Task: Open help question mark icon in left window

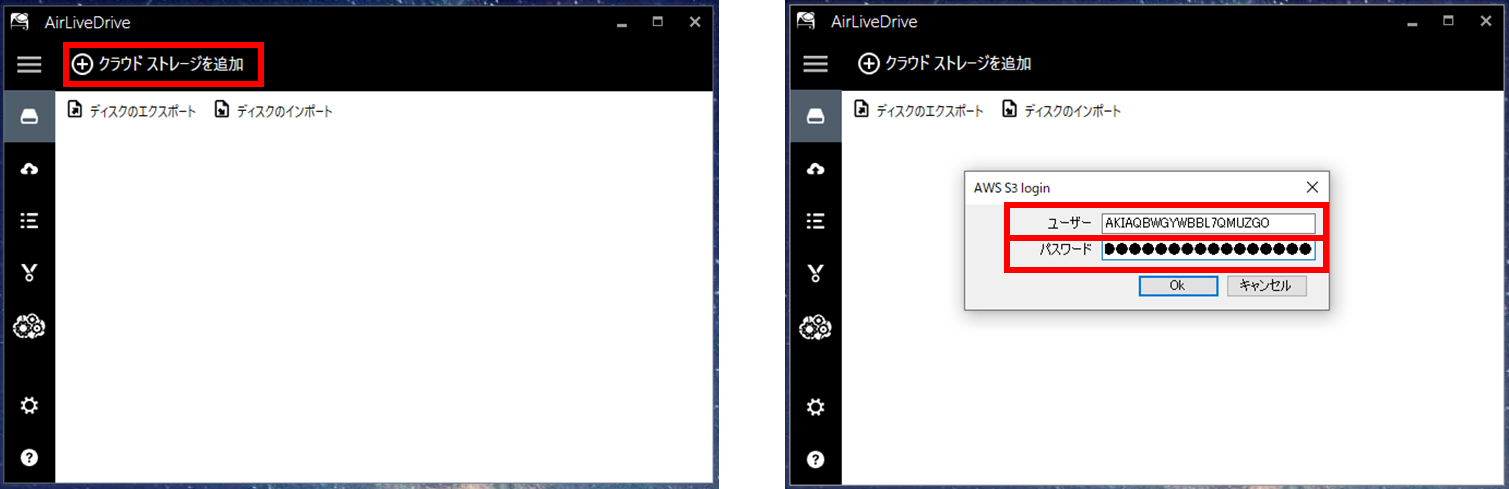Action: pyautogui.click(x=29, y=458)
